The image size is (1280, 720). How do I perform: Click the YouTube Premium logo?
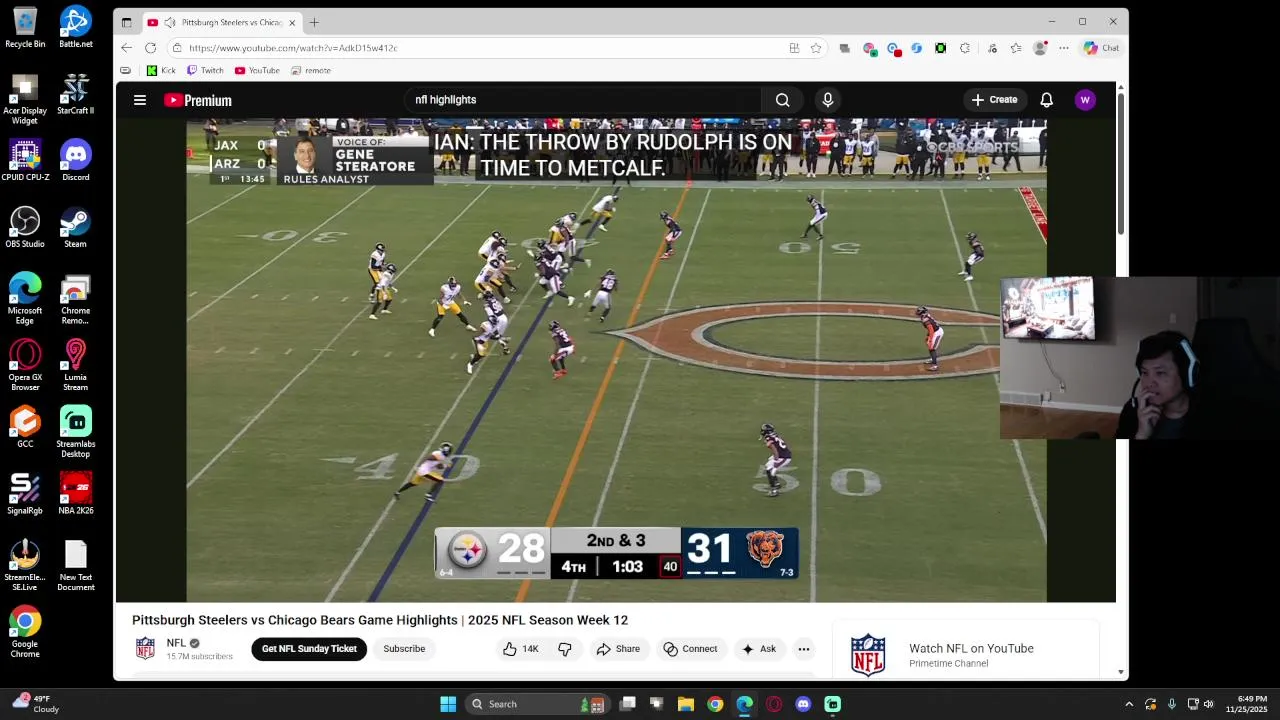pos(198,100)
